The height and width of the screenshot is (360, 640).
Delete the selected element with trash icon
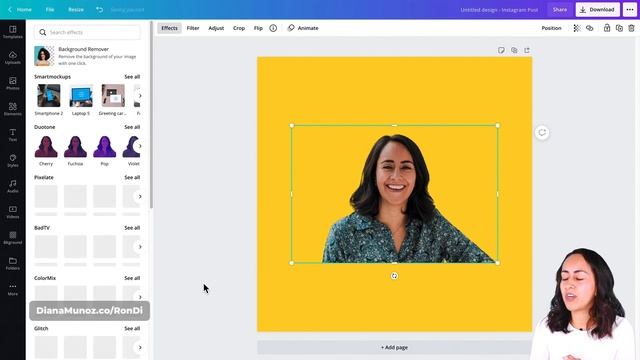click(x=631, y=28)
